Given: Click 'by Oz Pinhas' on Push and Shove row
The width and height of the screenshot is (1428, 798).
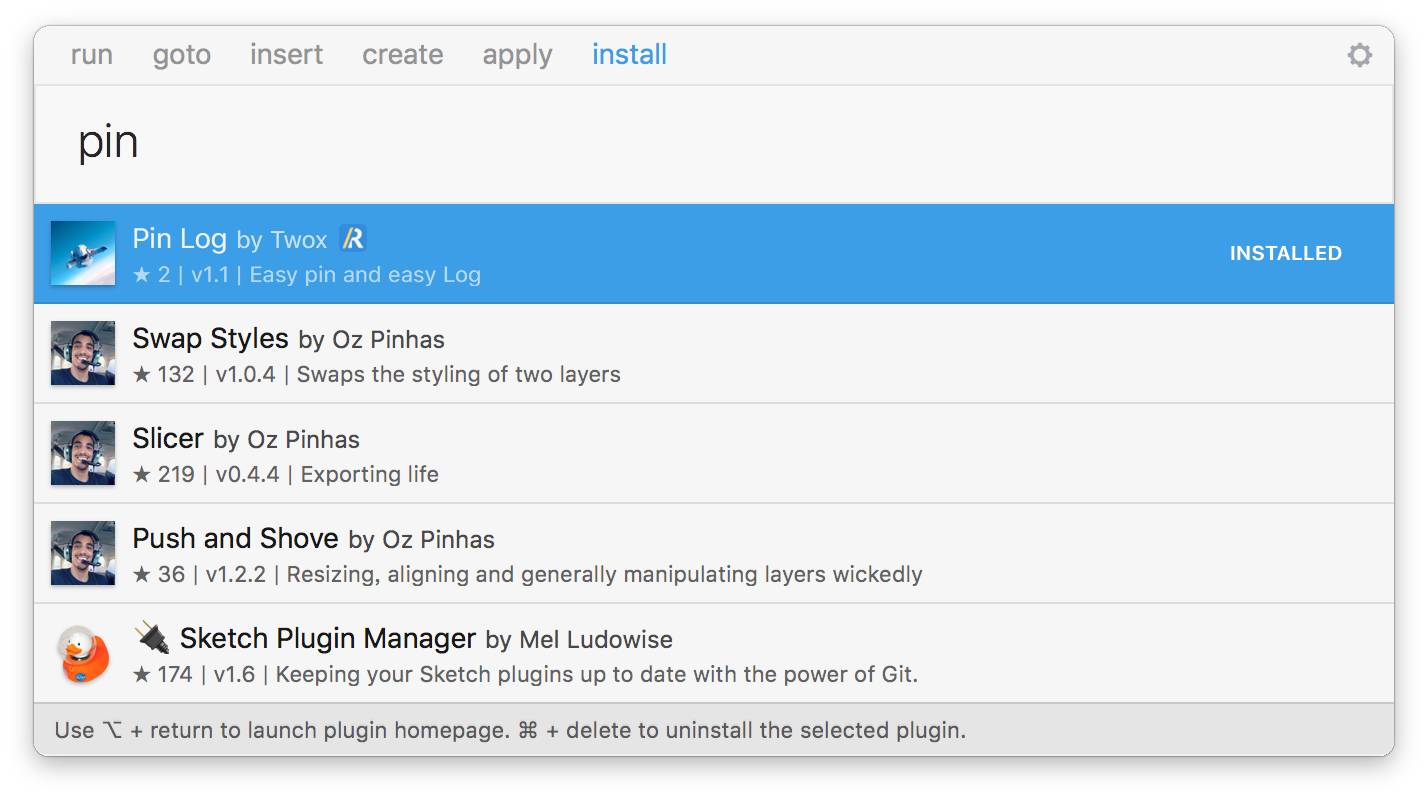Looking at the screenshot, I should [422, 540].
